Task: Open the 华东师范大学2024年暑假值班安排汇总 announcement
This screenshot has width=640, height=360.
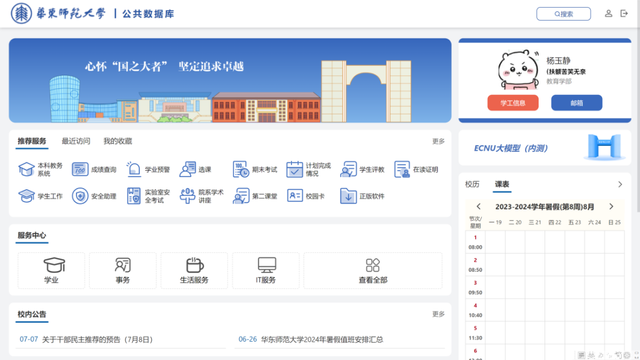Action: tap(322, 339)
